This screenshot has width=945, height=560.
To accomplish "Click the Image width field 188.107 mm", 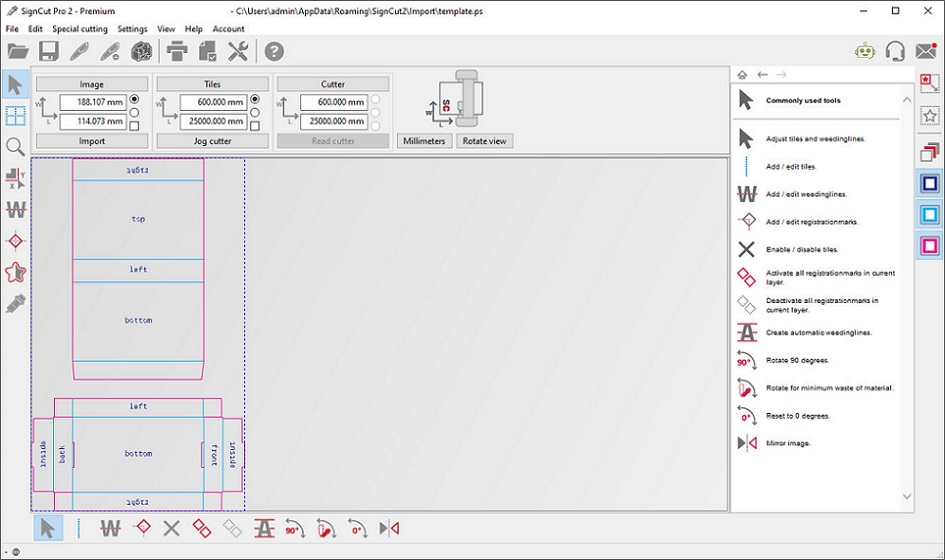I will pyautogui.click(x=93, y=102).
